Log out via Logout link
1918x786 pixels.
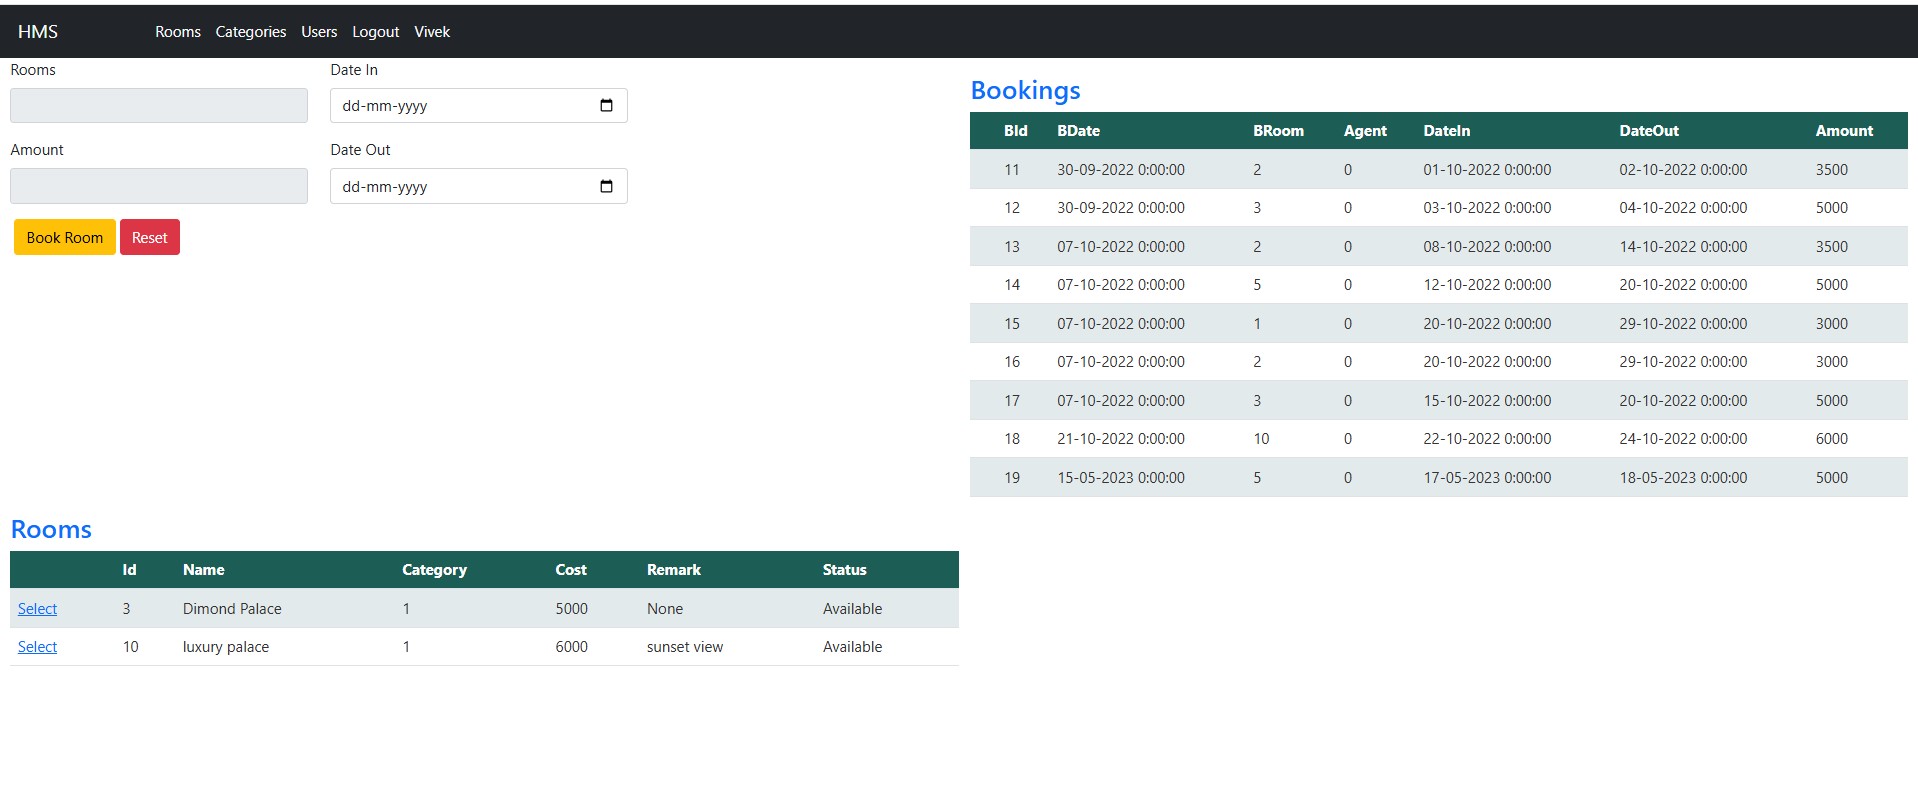[x=376, y=32]
